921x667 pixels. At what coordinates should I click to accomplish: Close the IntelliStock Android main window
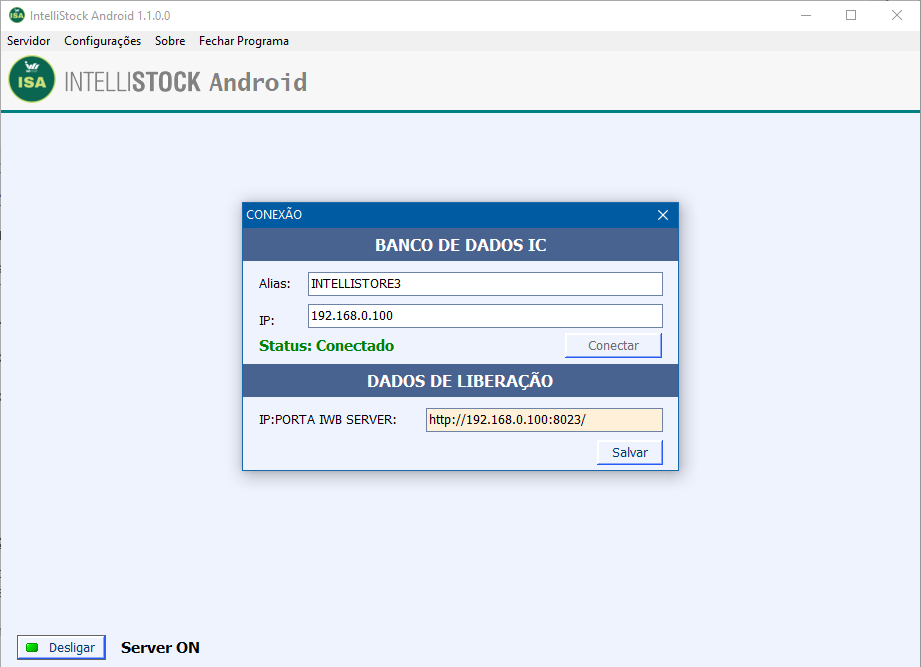coord(897,15)
